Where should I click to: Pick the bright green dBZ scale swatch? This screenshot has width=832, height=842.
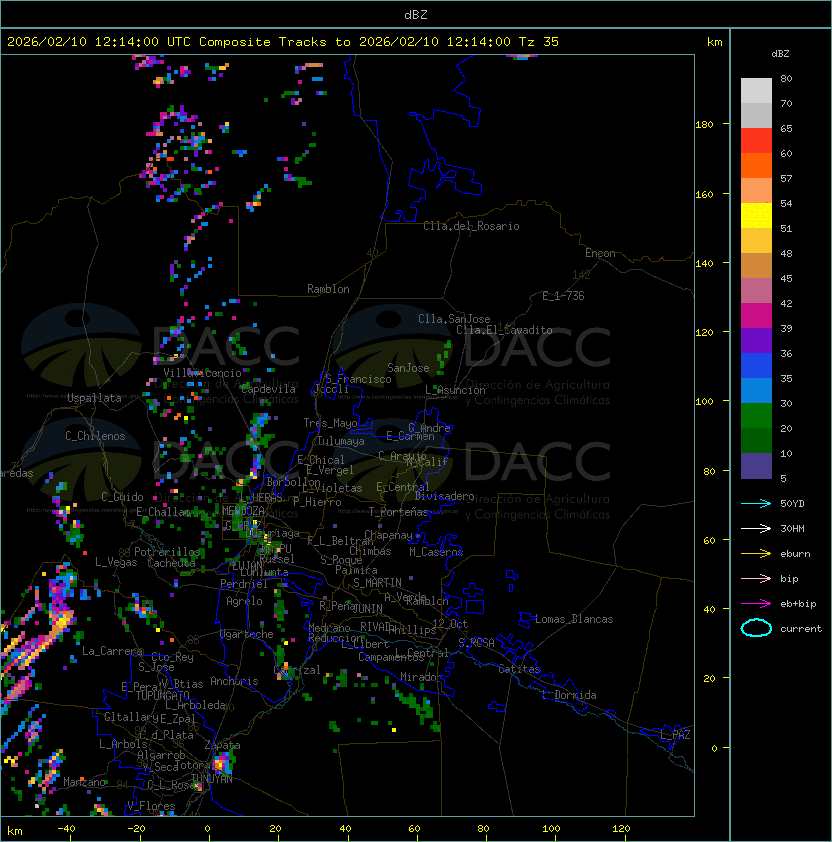pyautogui.click(x=756, y=415)
